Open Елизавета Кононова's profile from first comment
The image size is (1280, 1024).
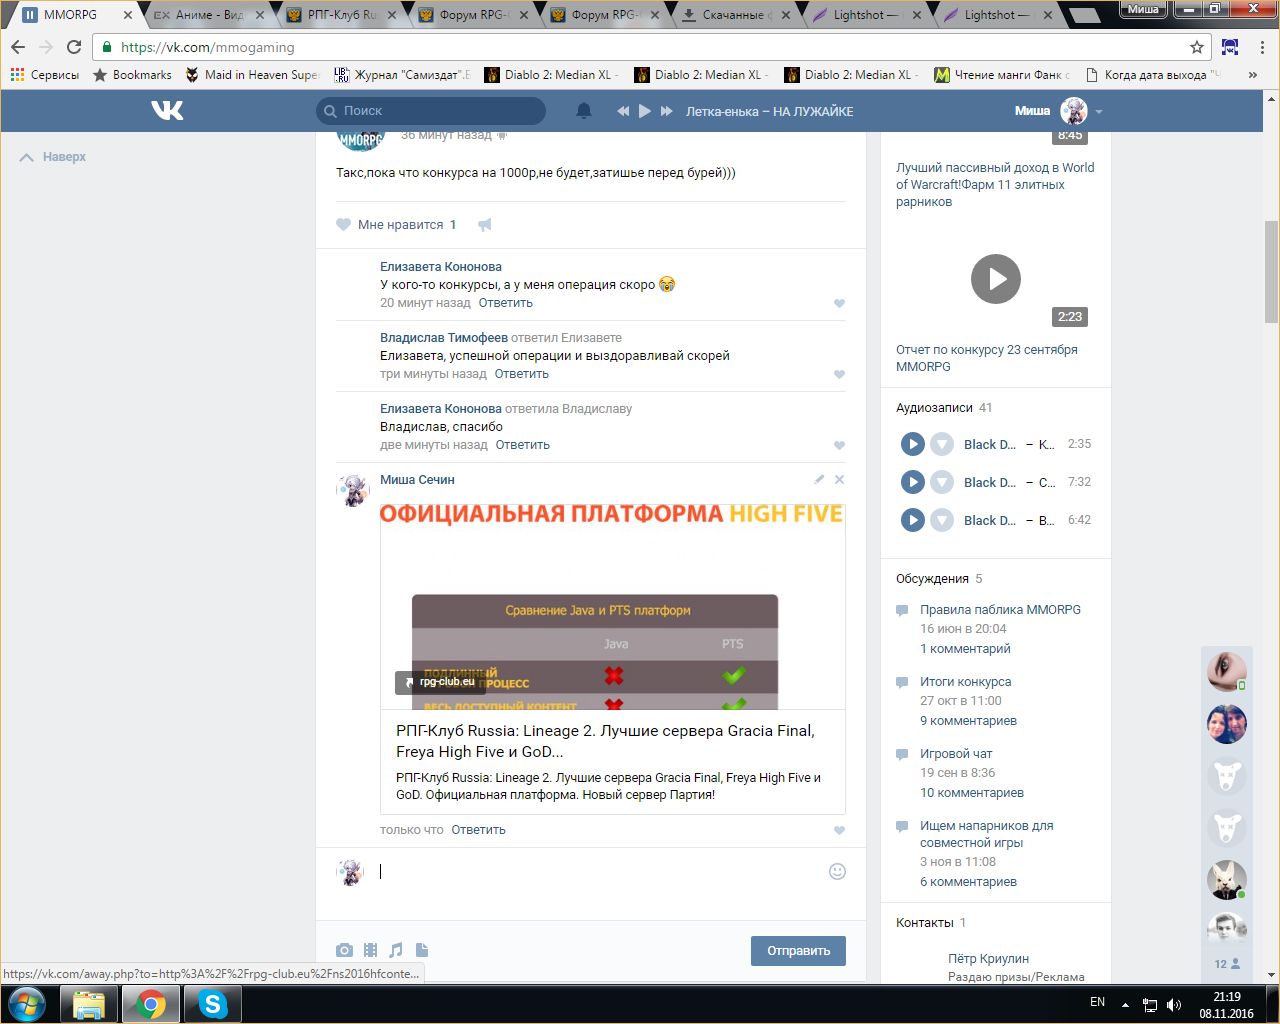[441, 267]
